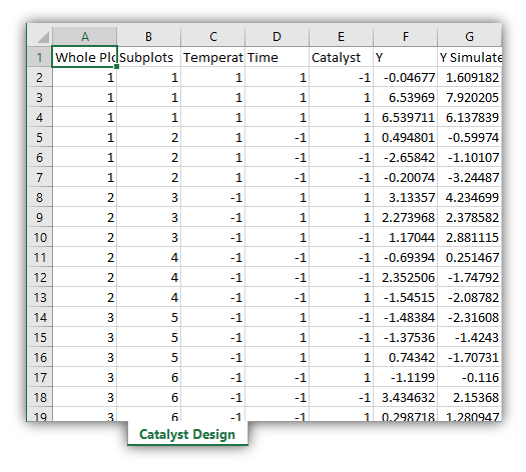
Task: Select column A header
Action: click(85, 36)
